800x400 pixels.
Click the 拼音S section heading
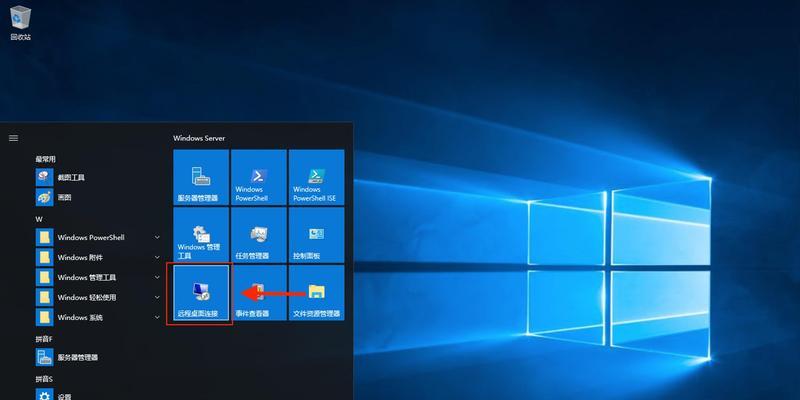(44, 379)
